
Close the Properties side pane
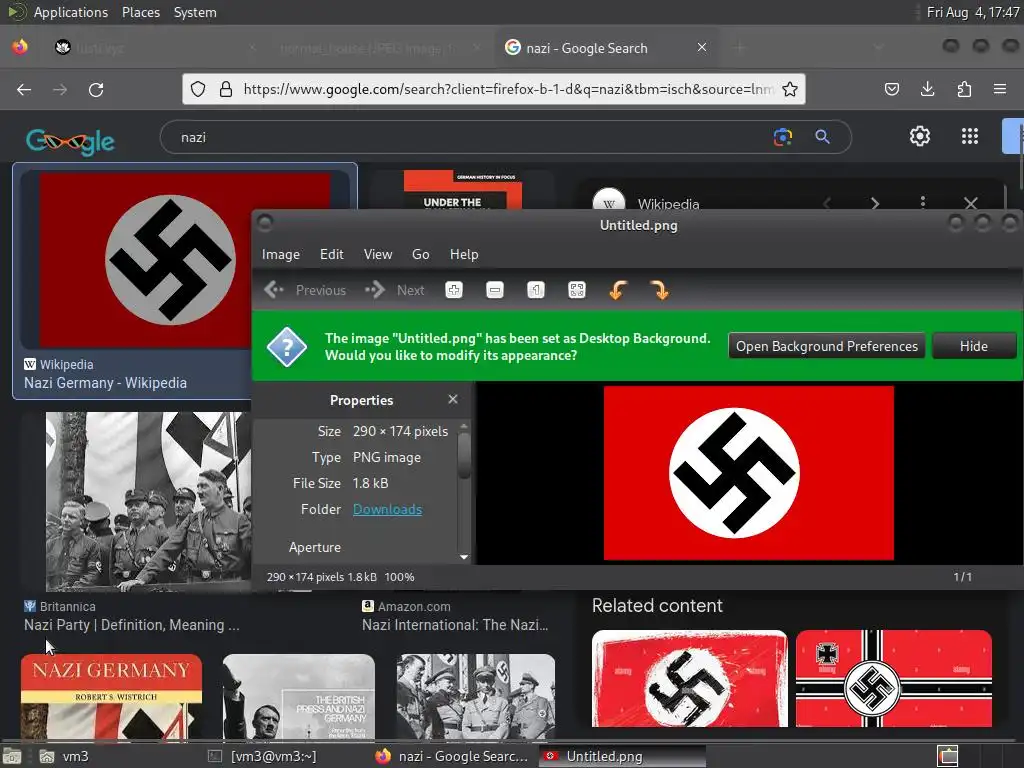pyautogui.click(x=453, y=399)
